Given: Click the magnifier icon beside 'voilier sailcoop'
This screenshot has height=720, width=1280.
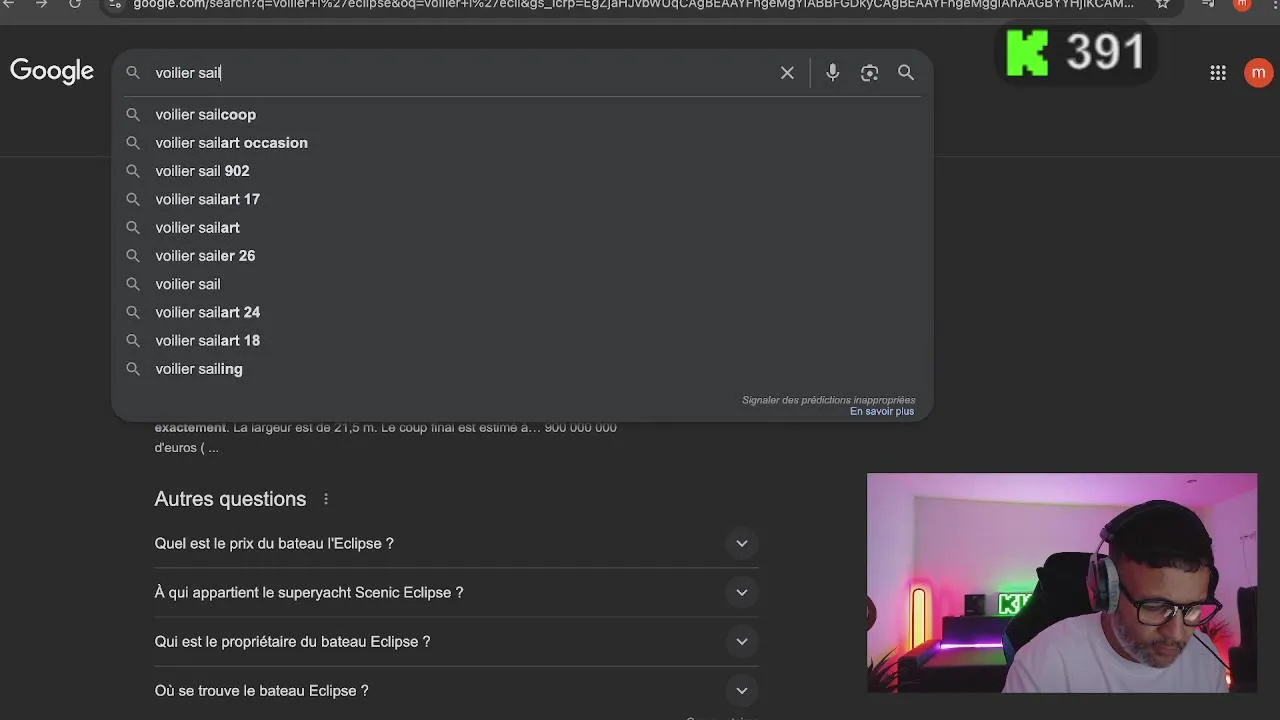Looking at the screenshot, I should pyautogui.click(x=132, y=115).
